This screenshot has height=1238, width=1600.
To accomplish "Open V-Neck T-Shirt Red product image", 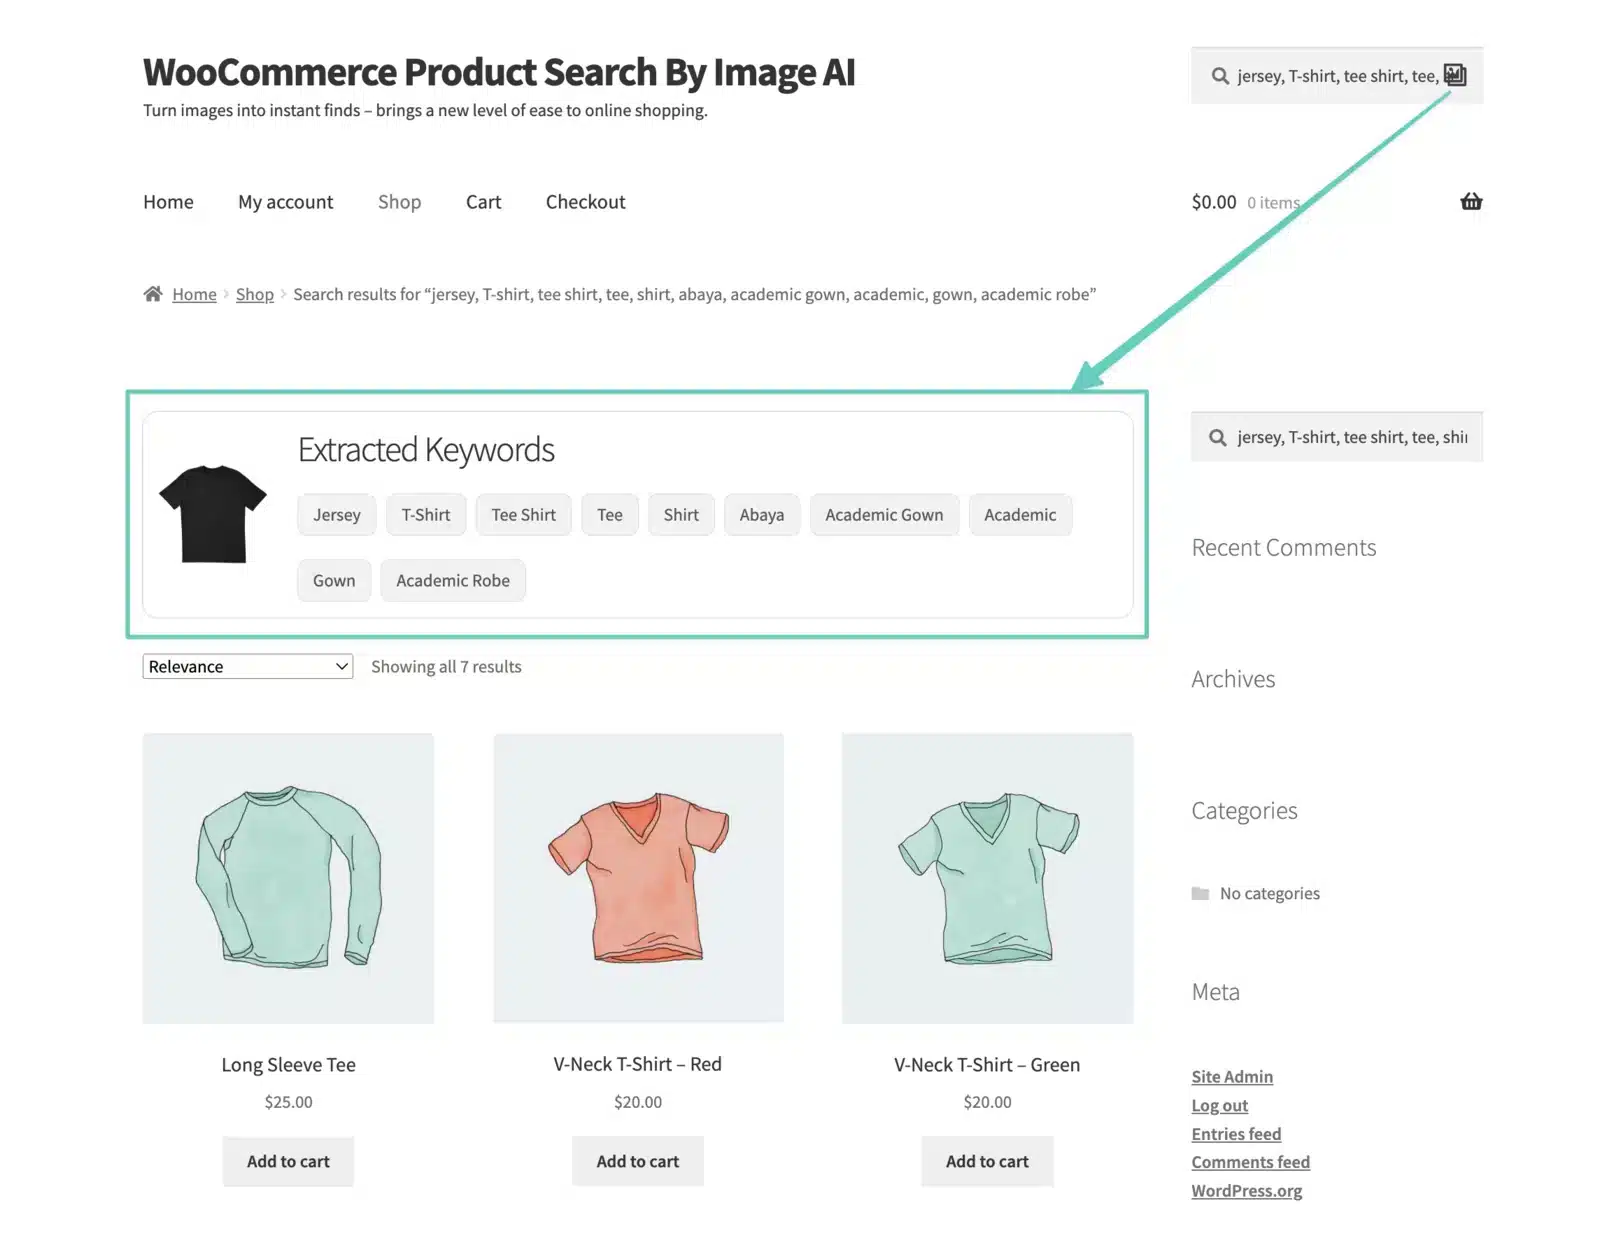I will (x=638, y=878).
